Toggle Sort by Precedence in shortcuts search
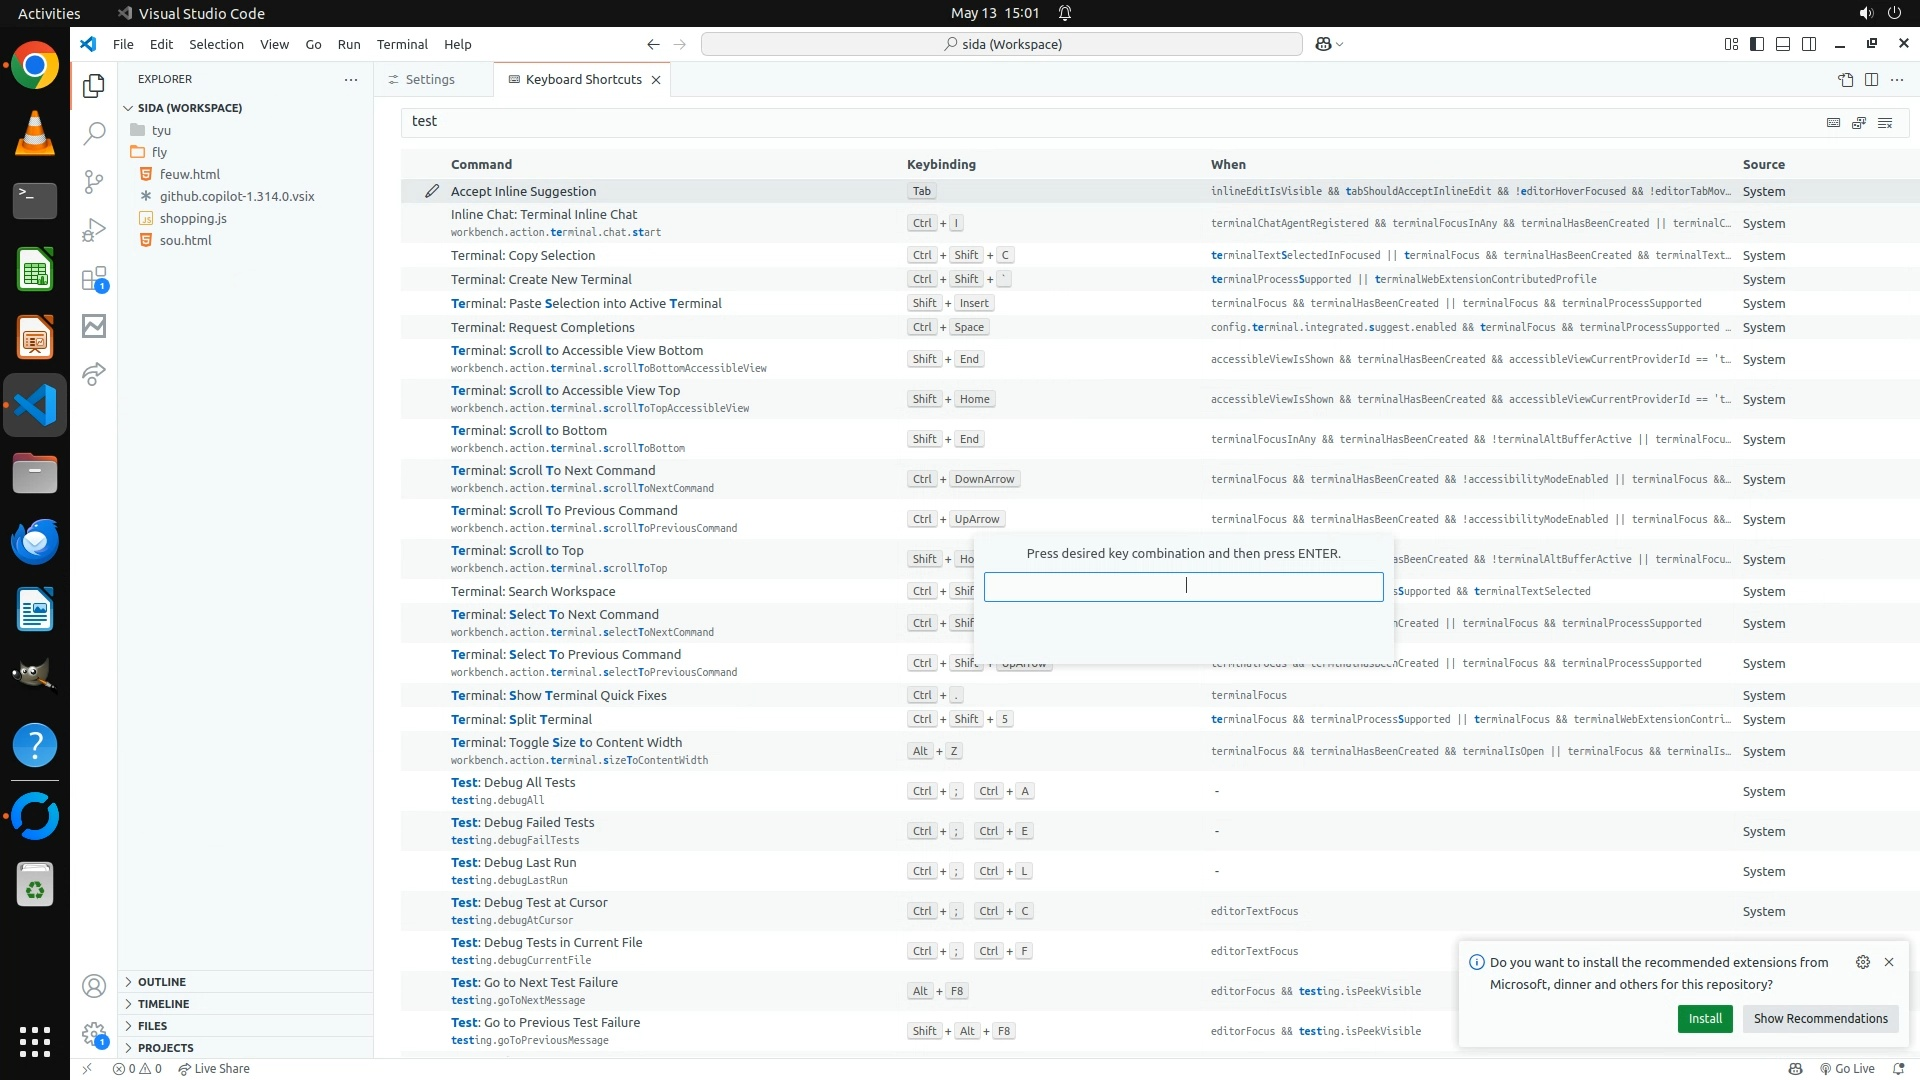The height and width of the screenshot is (1080, 1920). pyautogui.click(x=1859, y=122)
